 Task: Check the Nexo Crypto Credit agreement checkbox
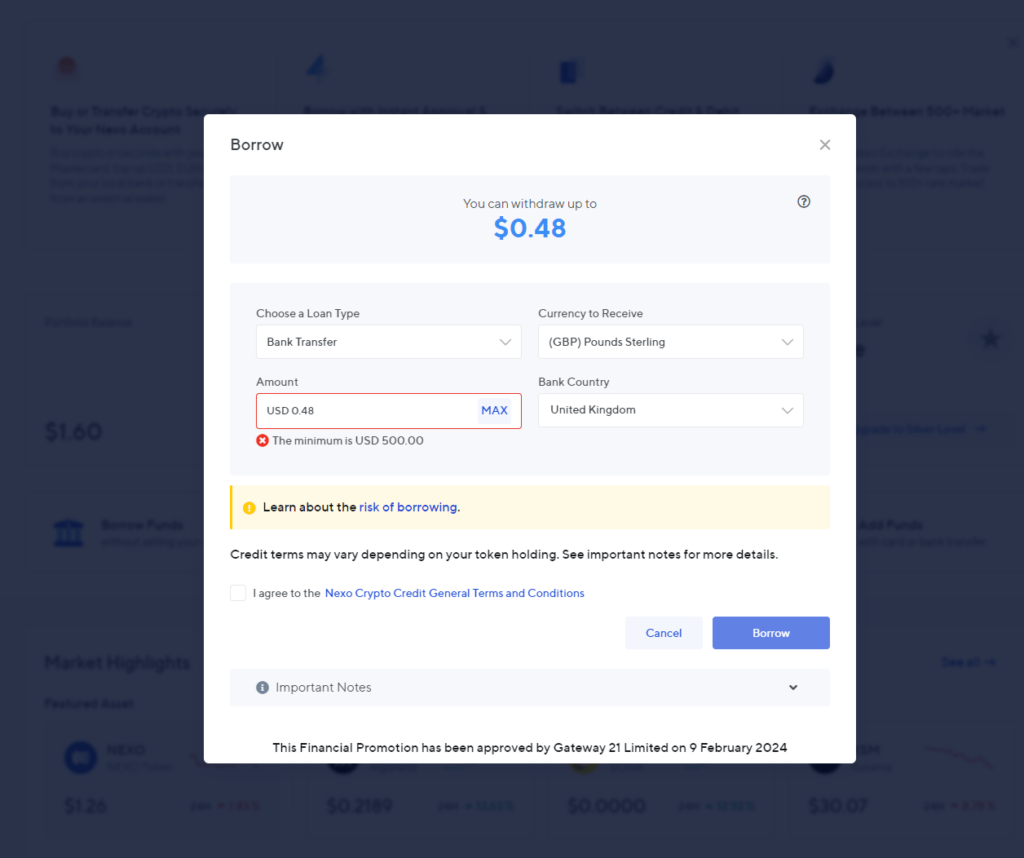click(x=238, y=592)
